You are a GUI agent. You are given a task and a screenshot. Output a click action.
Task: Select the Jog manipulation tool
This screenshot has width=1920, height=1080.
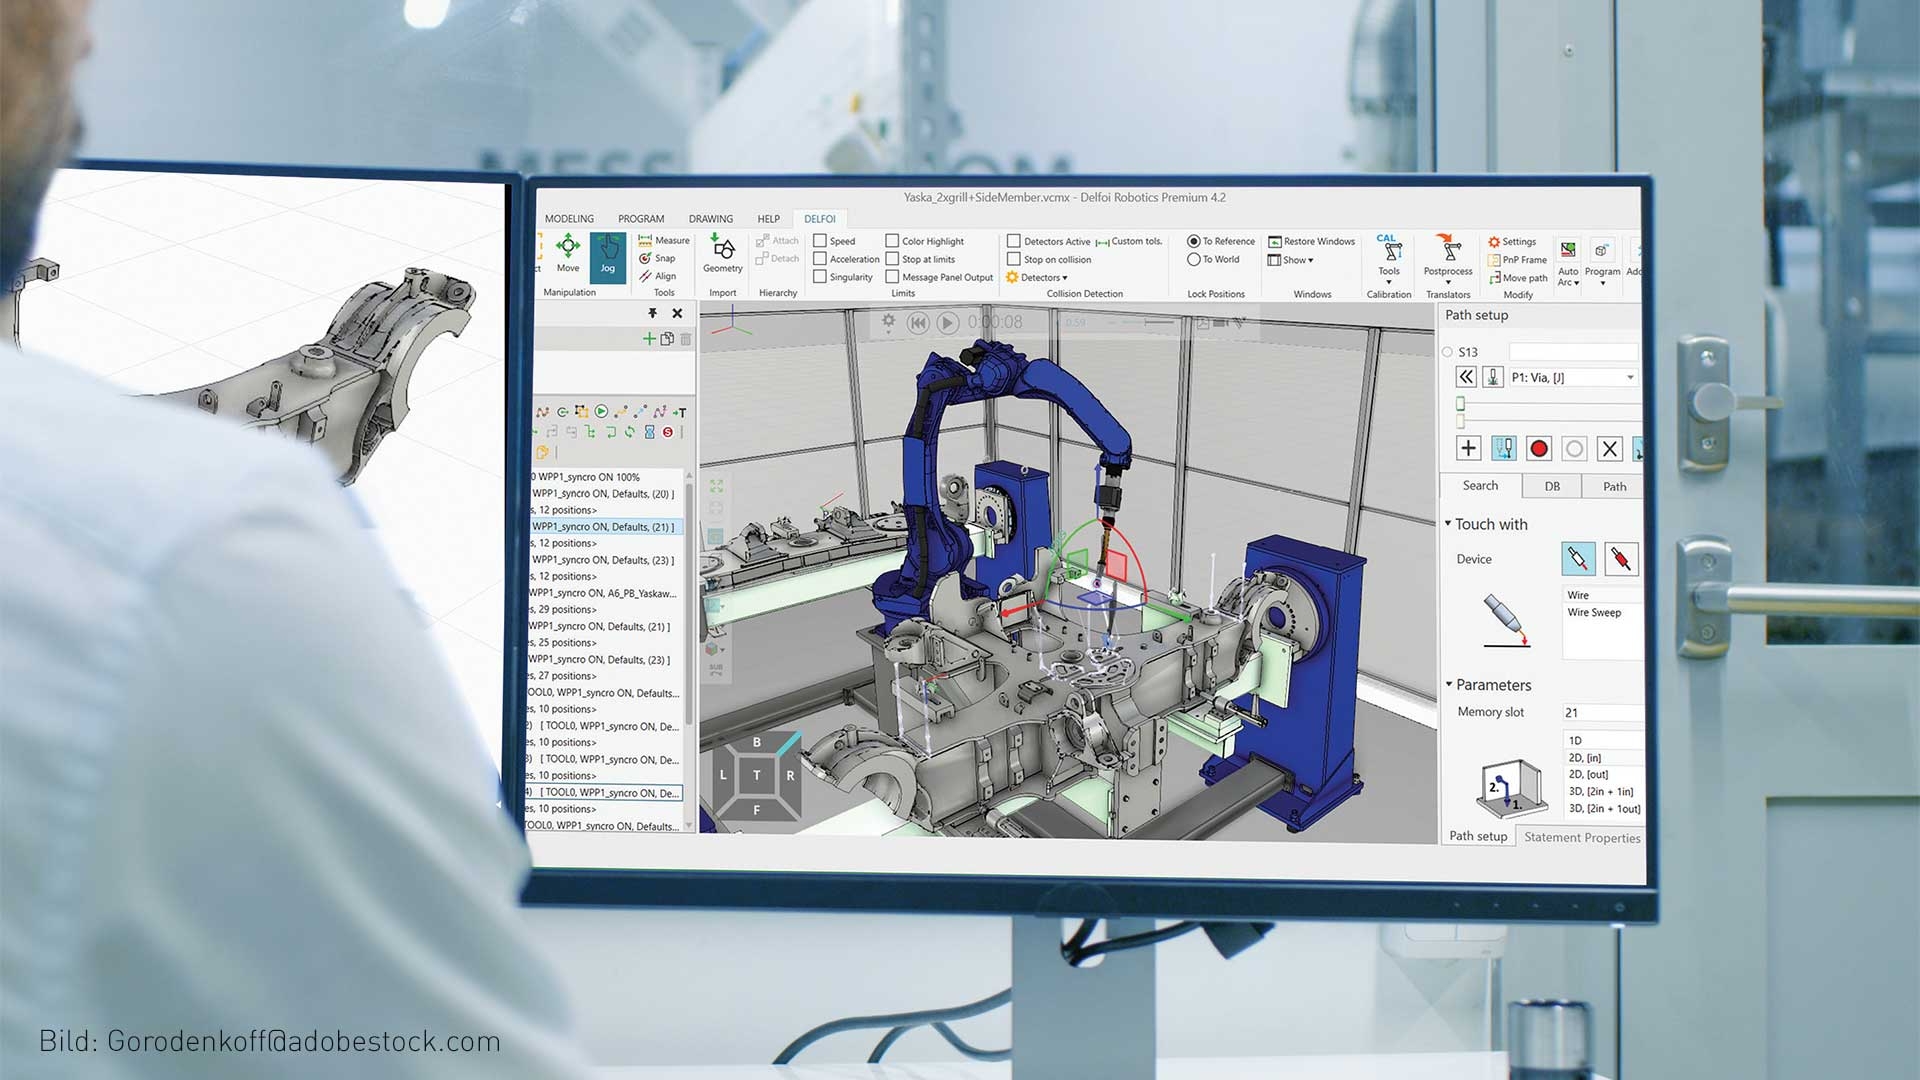pyautogui.click(x=607, y=255)
